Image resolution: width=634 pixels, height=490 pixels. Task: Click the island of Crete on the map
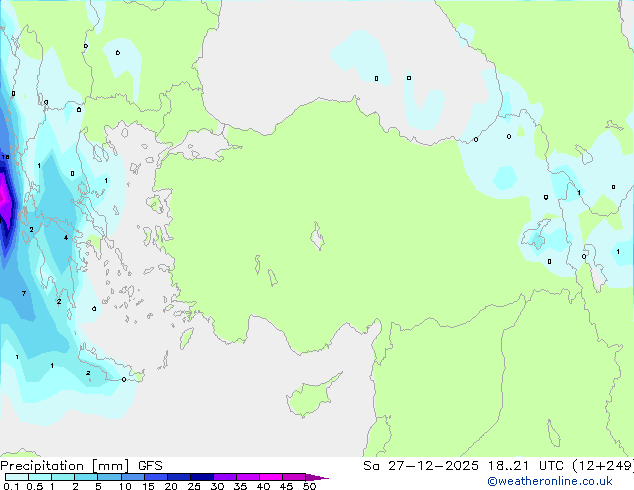[106, 366]
